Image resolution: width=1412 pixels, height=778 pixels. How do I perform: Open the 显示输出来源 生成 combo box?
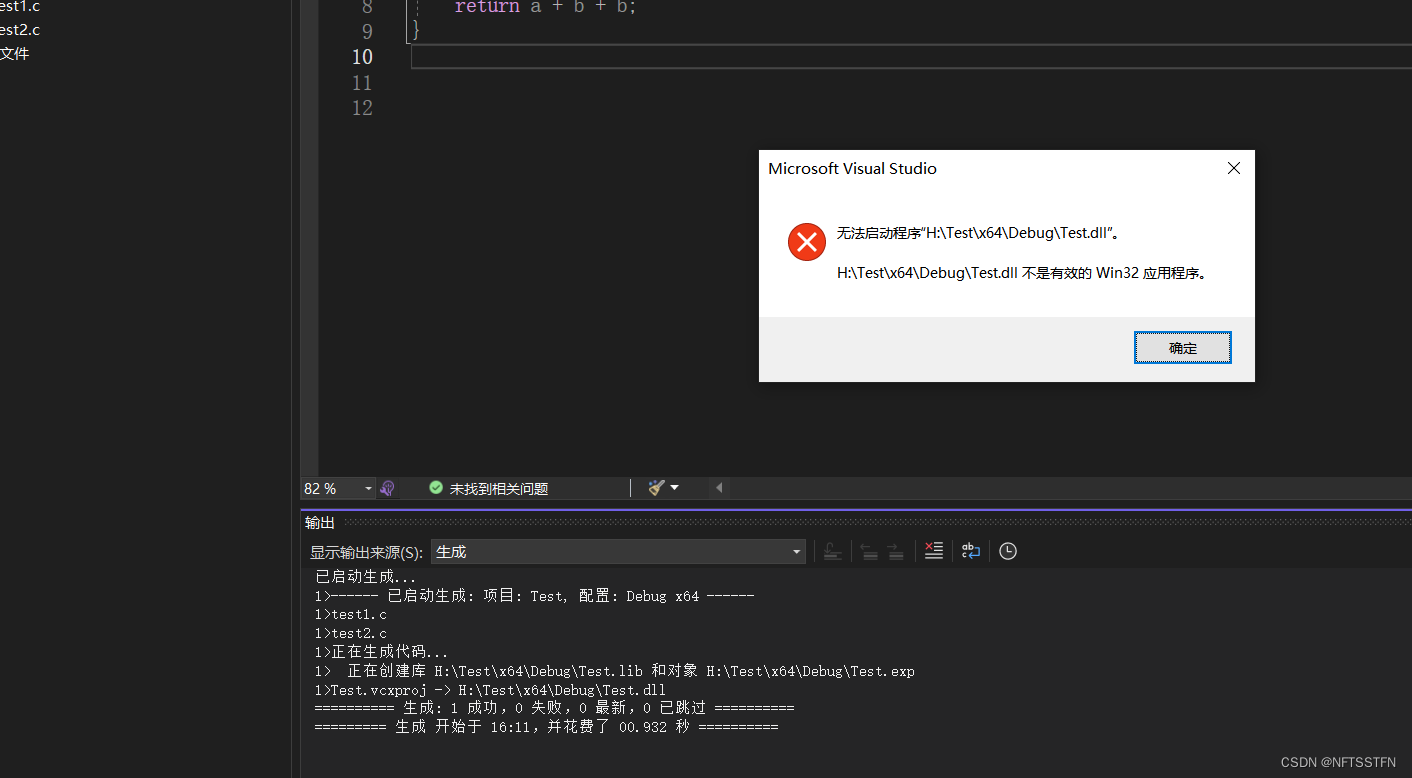tap(618, 552)
